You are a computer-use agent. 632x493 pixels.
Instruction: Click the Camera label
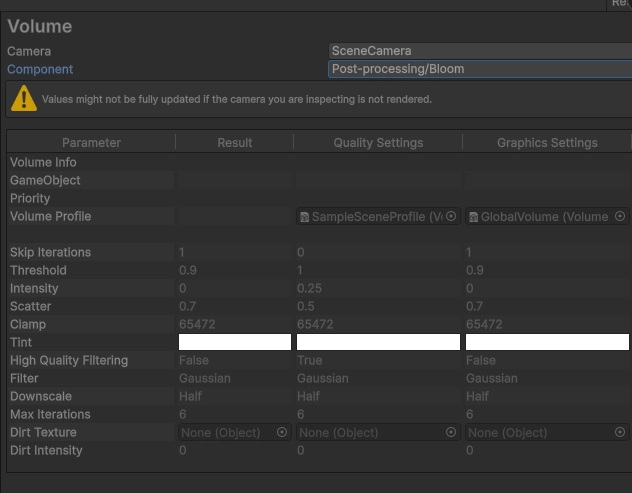pos(29,51)
